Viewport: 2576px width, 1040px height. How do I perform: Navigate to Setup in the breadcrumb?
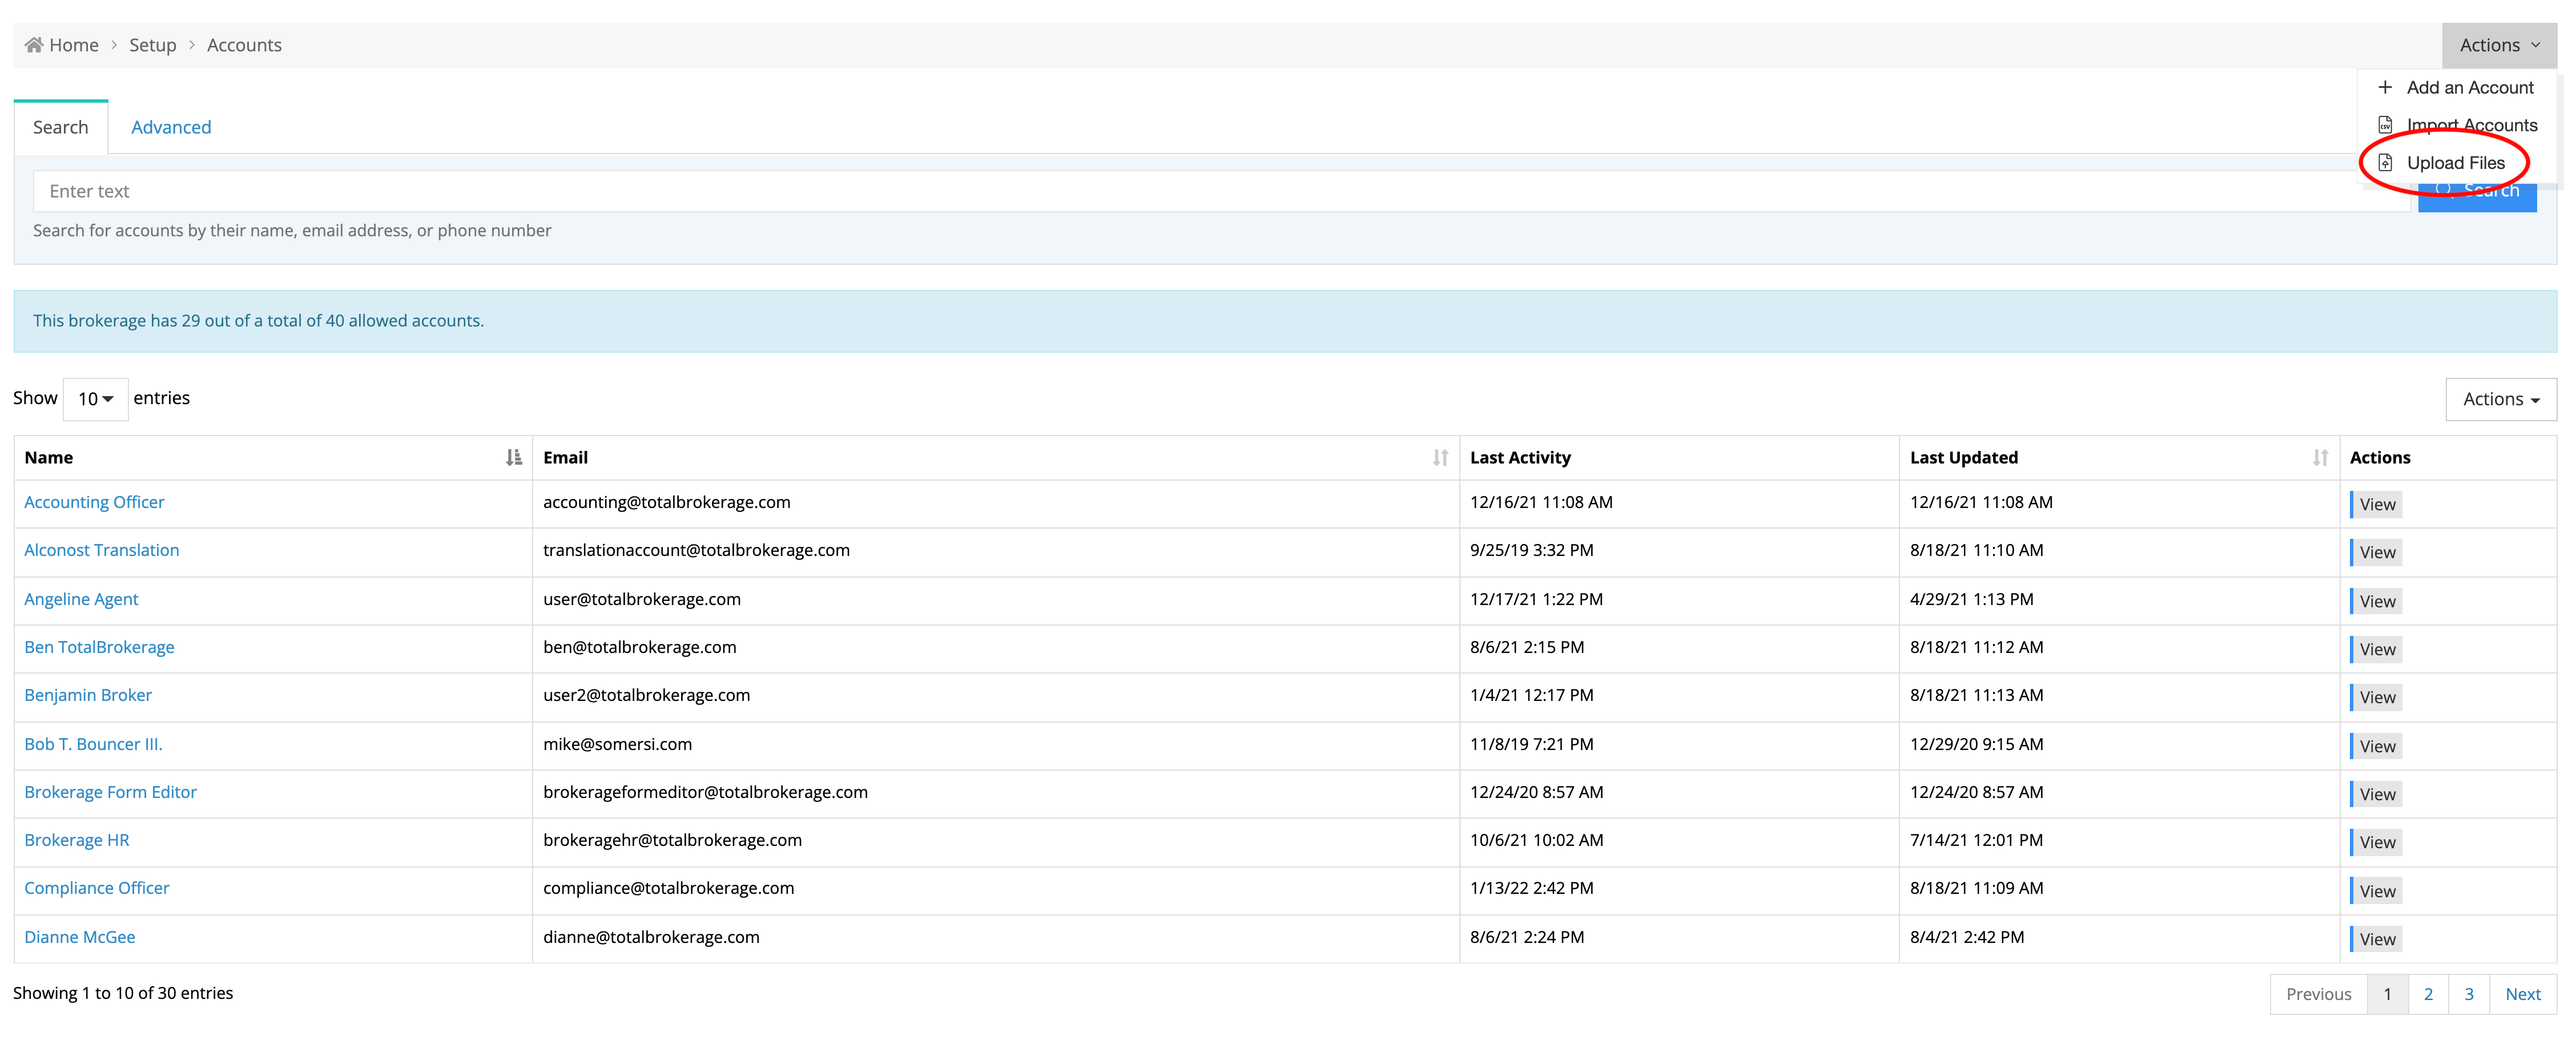coord(152,45)
